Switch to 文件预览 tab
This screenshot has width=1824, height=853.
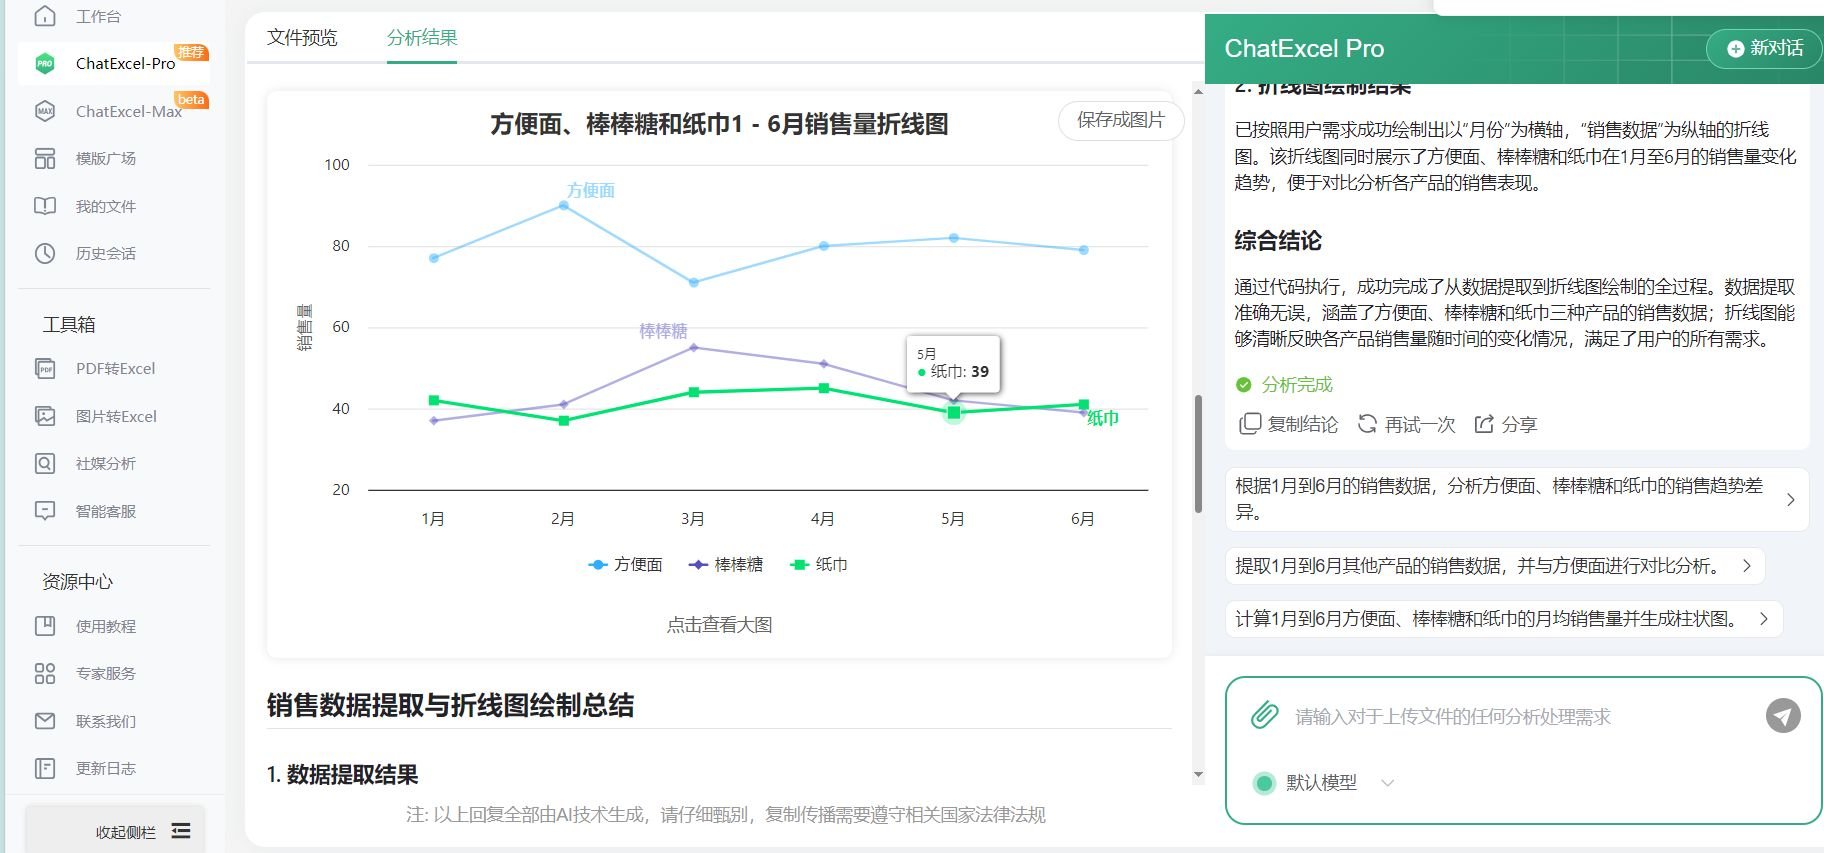pyautogui.click(x=302, y=38)
